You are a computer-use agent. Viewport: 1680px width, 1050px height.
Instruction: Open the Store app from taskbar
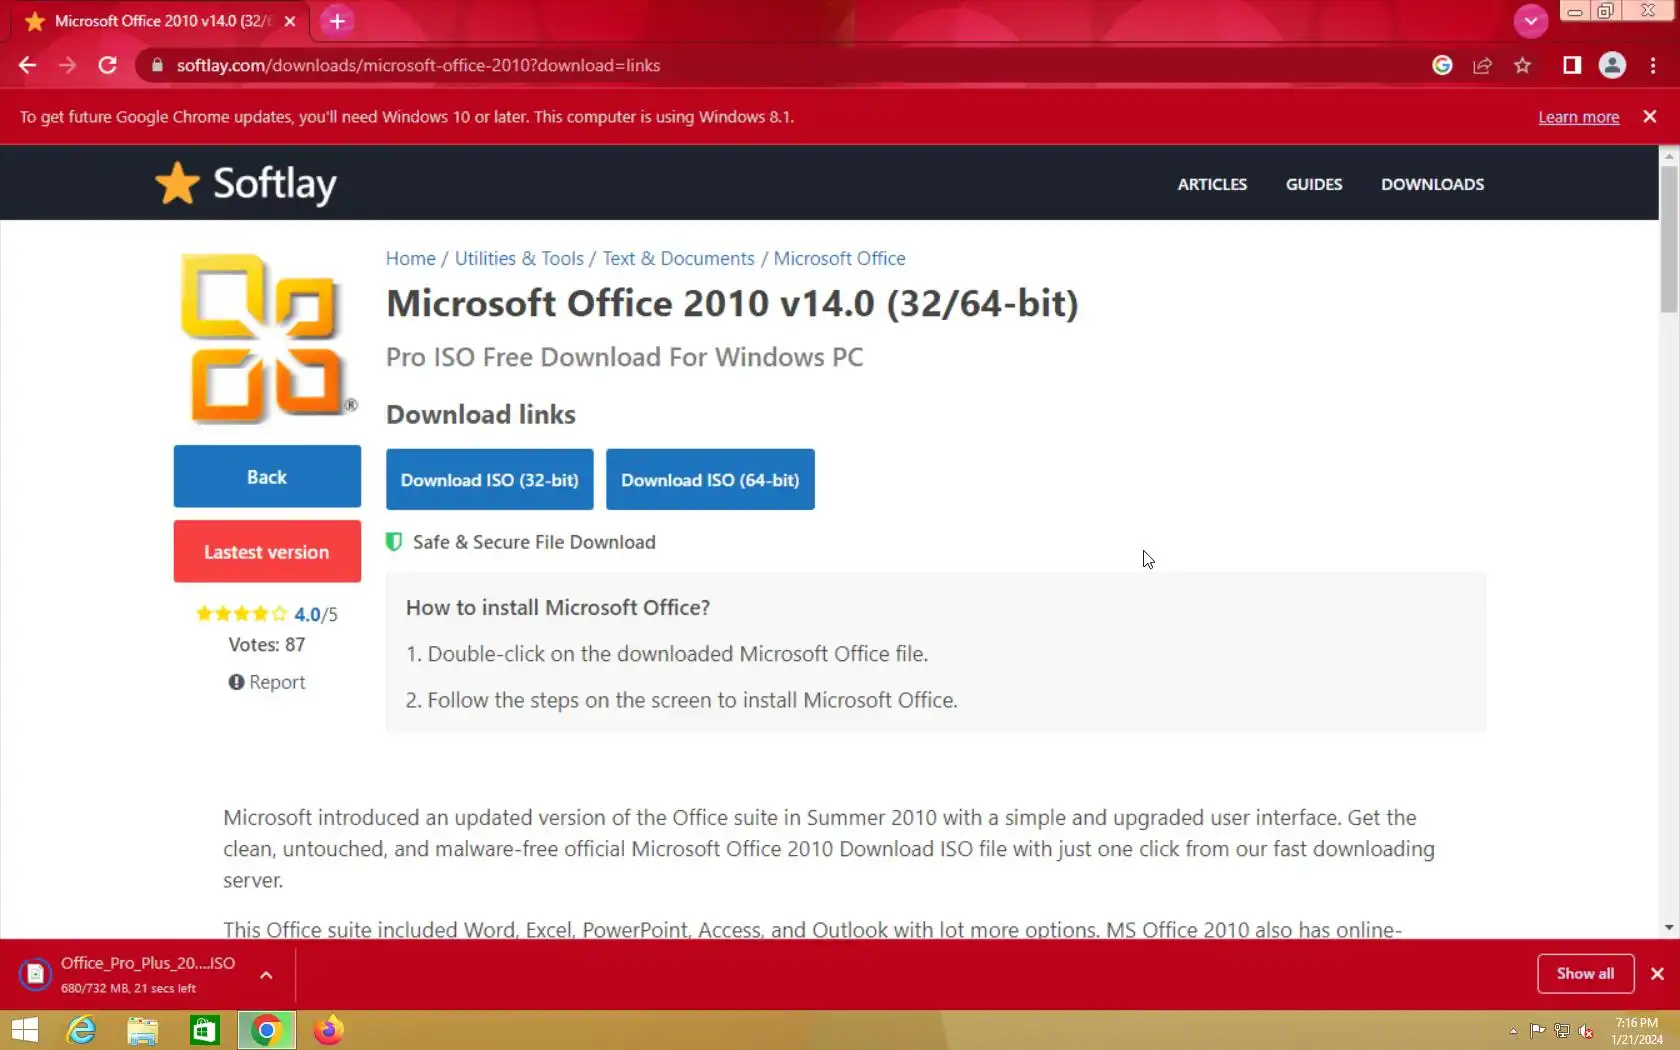(204, 1030)
